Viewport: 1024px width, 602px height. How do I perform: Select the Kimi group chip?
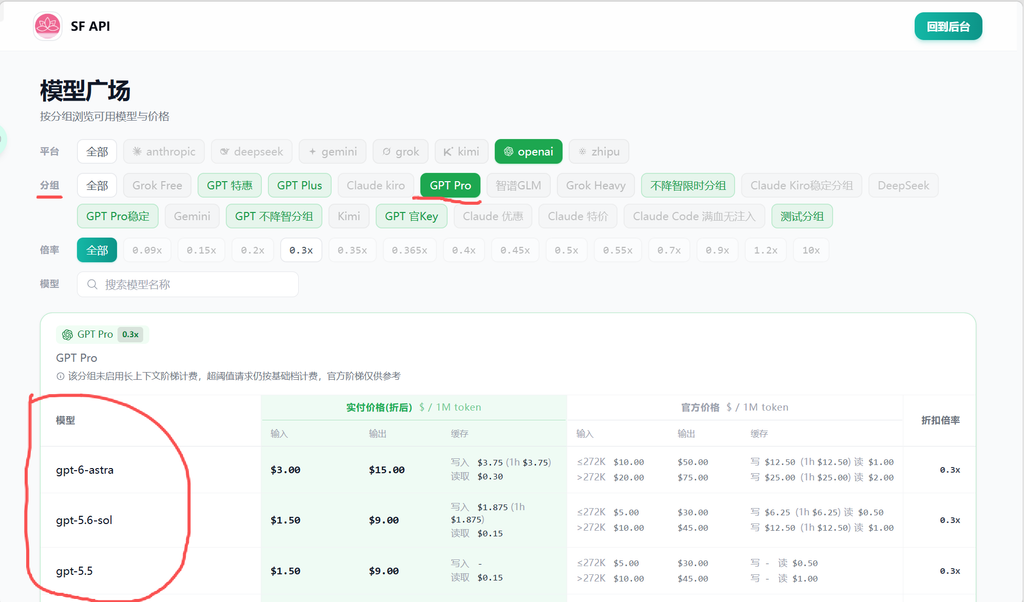point(349,216)
